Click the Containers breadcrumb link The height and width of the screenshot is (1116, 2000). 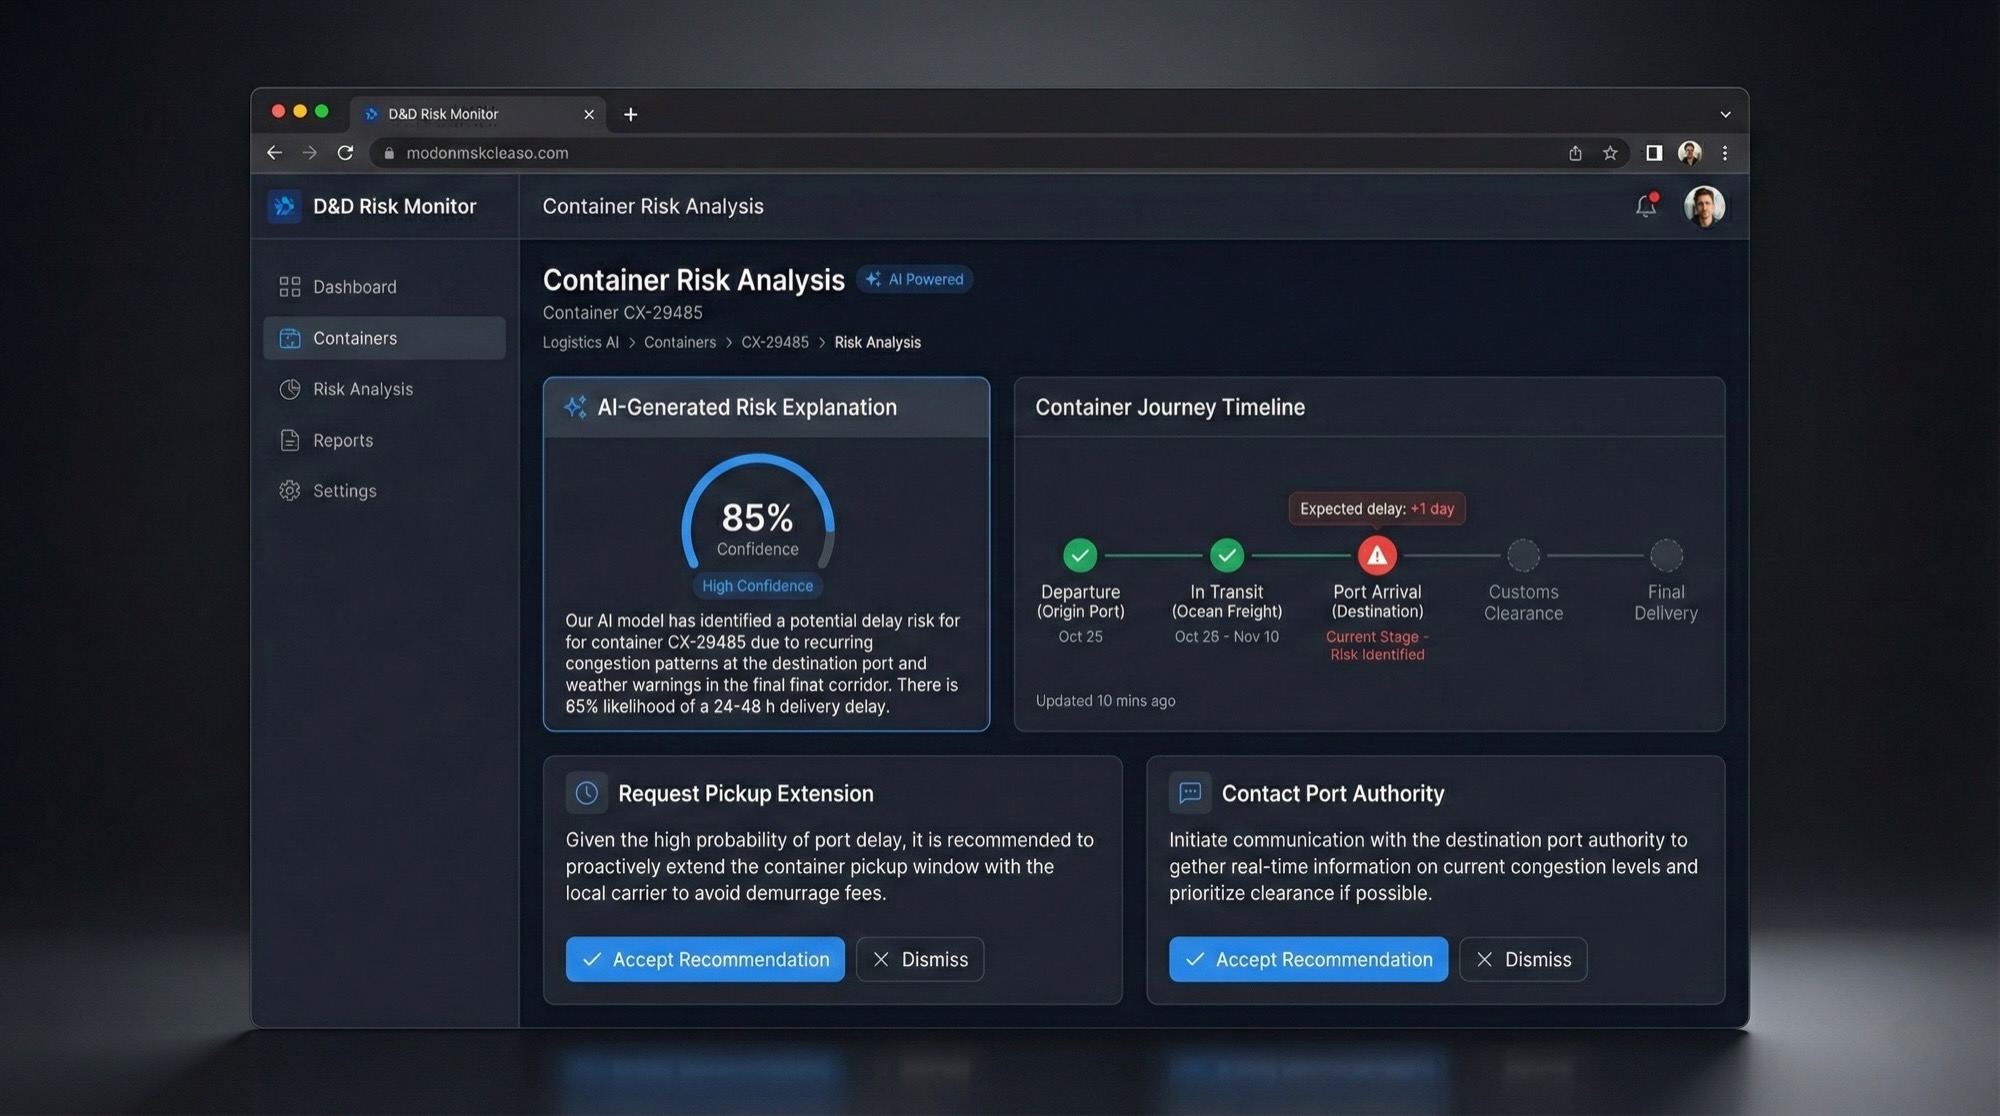point(679,342)
